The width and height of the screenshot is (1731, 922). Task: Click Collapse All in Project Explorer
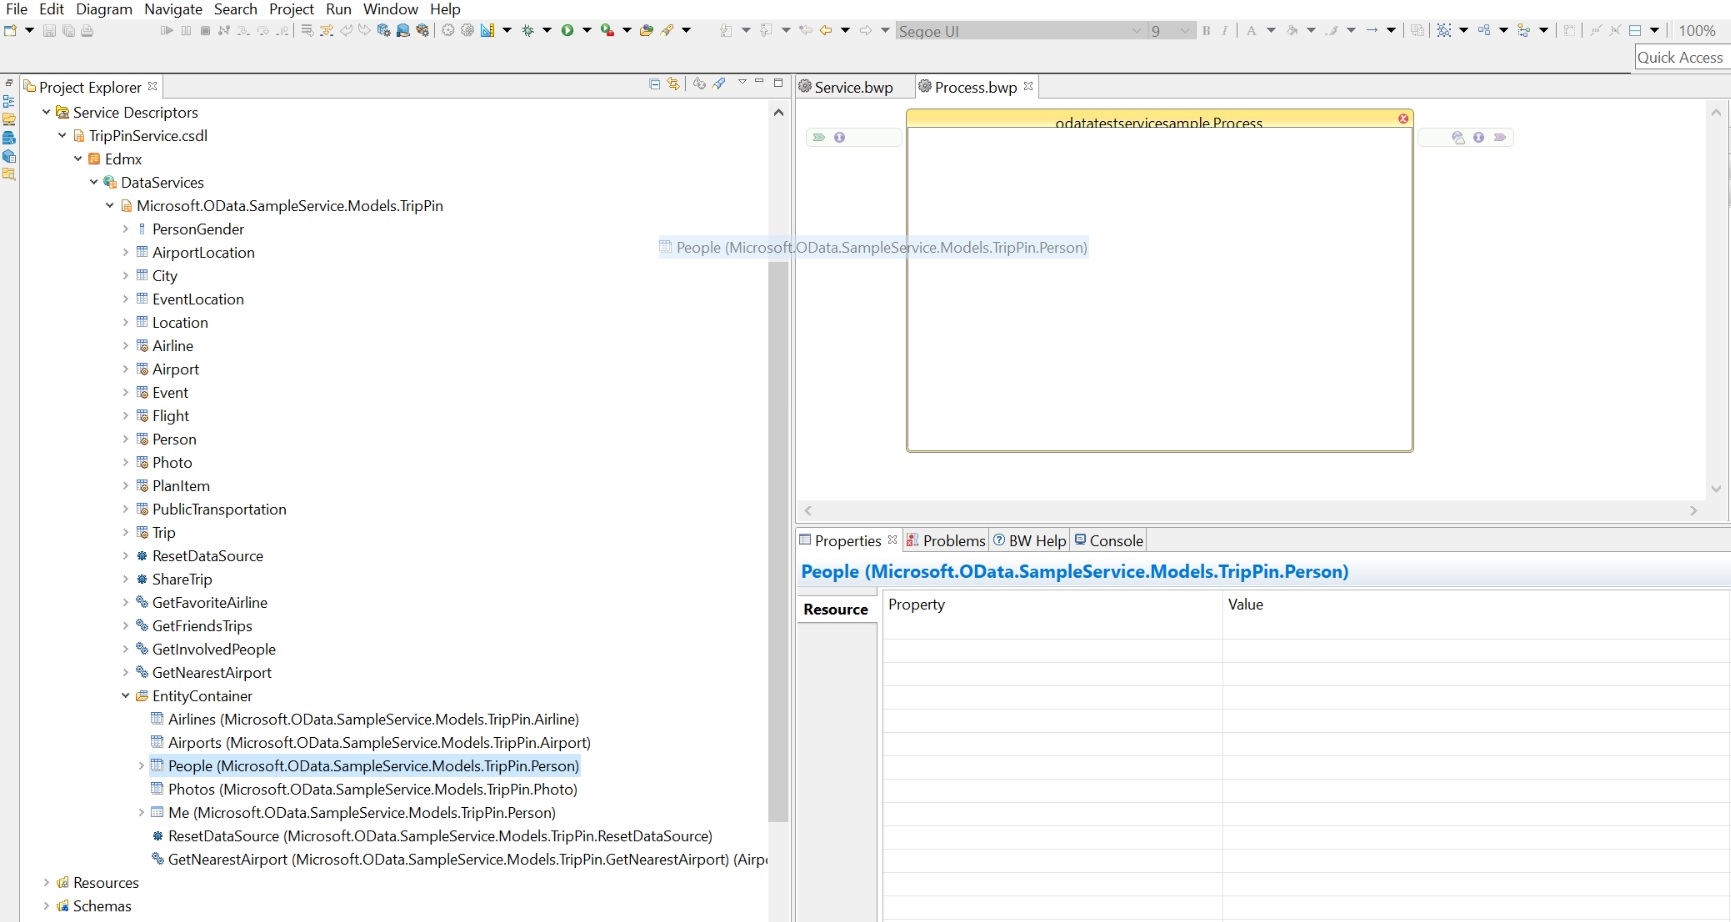click(x=654, y=84)
